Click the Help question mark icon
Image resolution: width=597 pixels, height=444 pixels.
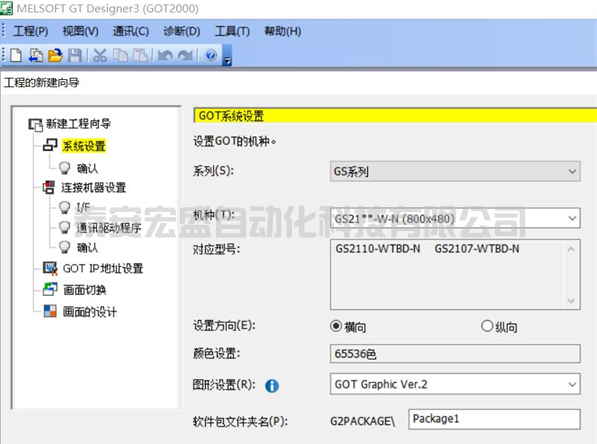click(211, 55)
